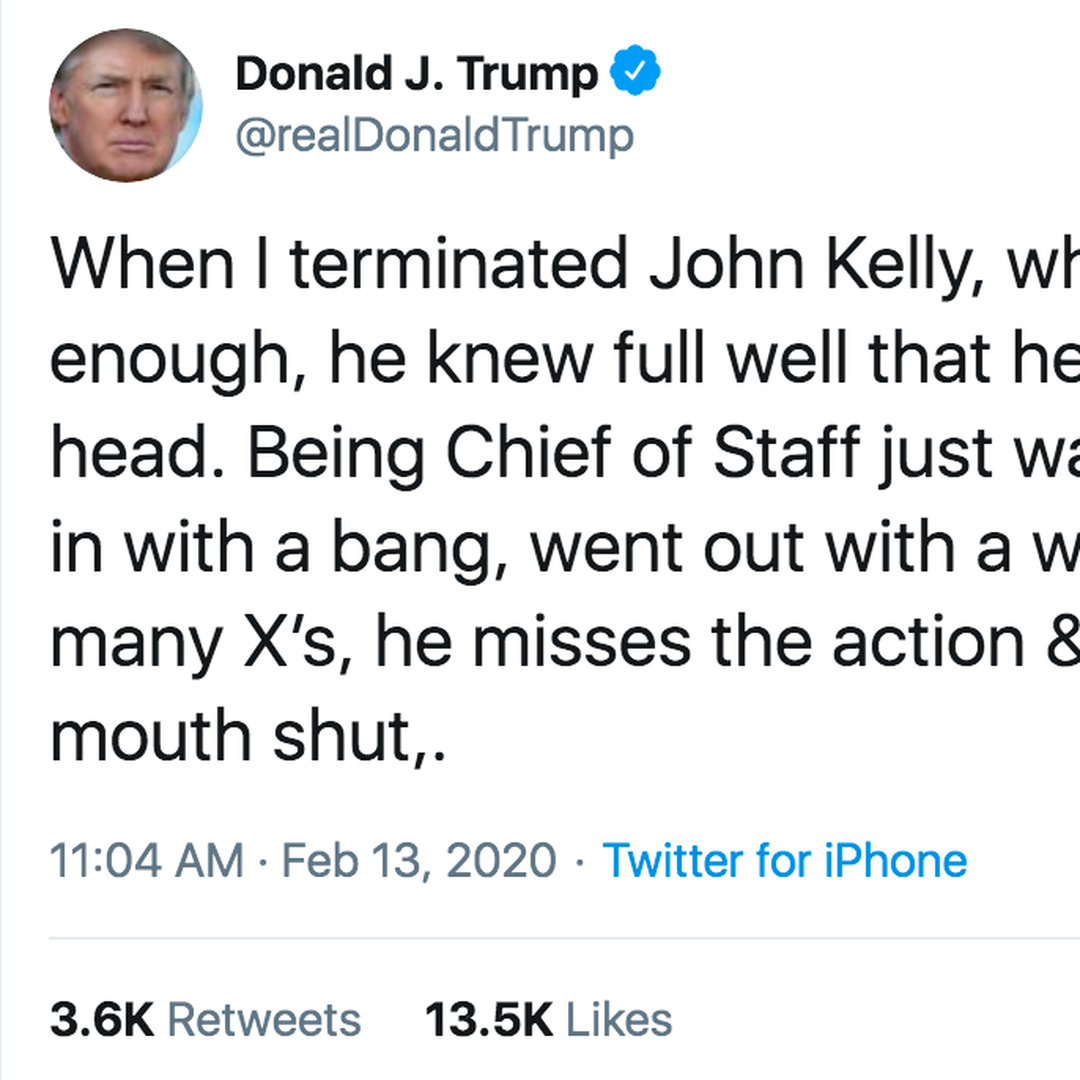Screen dimensions: 1080x1080
Task: Open Donald J. Trump's profile picture
Action: click(126, 106)
